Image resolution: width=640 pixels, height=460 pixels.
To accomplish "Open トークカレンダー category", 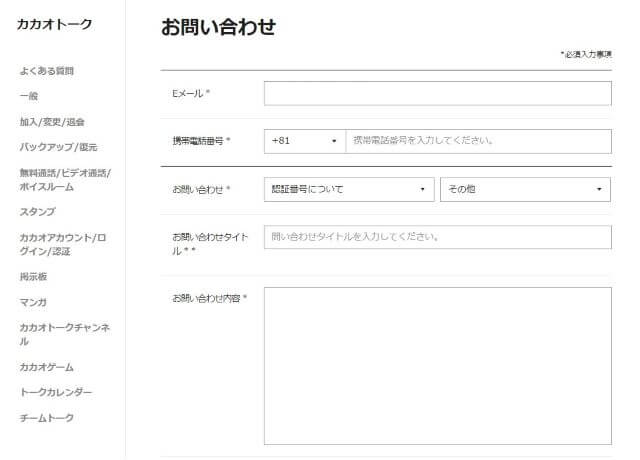I will 56,392.
